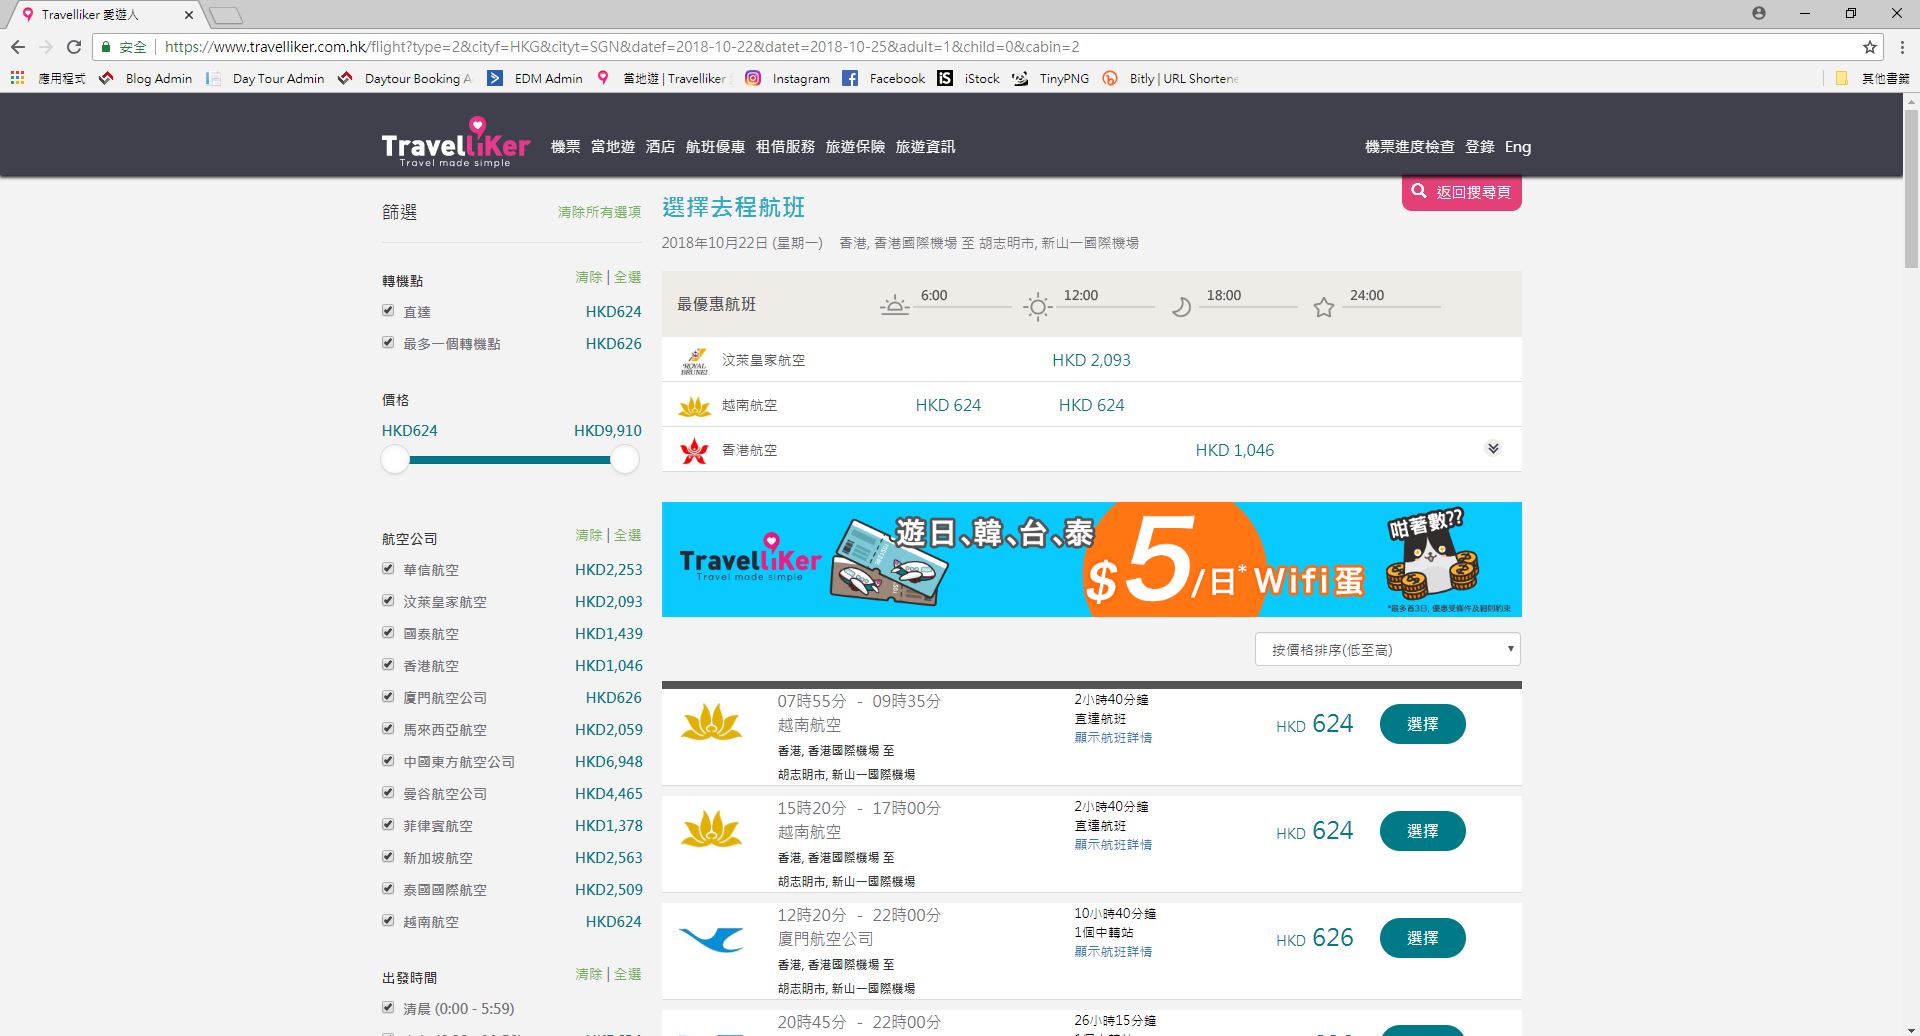The width and height of the screenshot is (1920, 1036).
Task: Select the 12時20分 Xiamen Airlines flight
Action: (1422, 938)
